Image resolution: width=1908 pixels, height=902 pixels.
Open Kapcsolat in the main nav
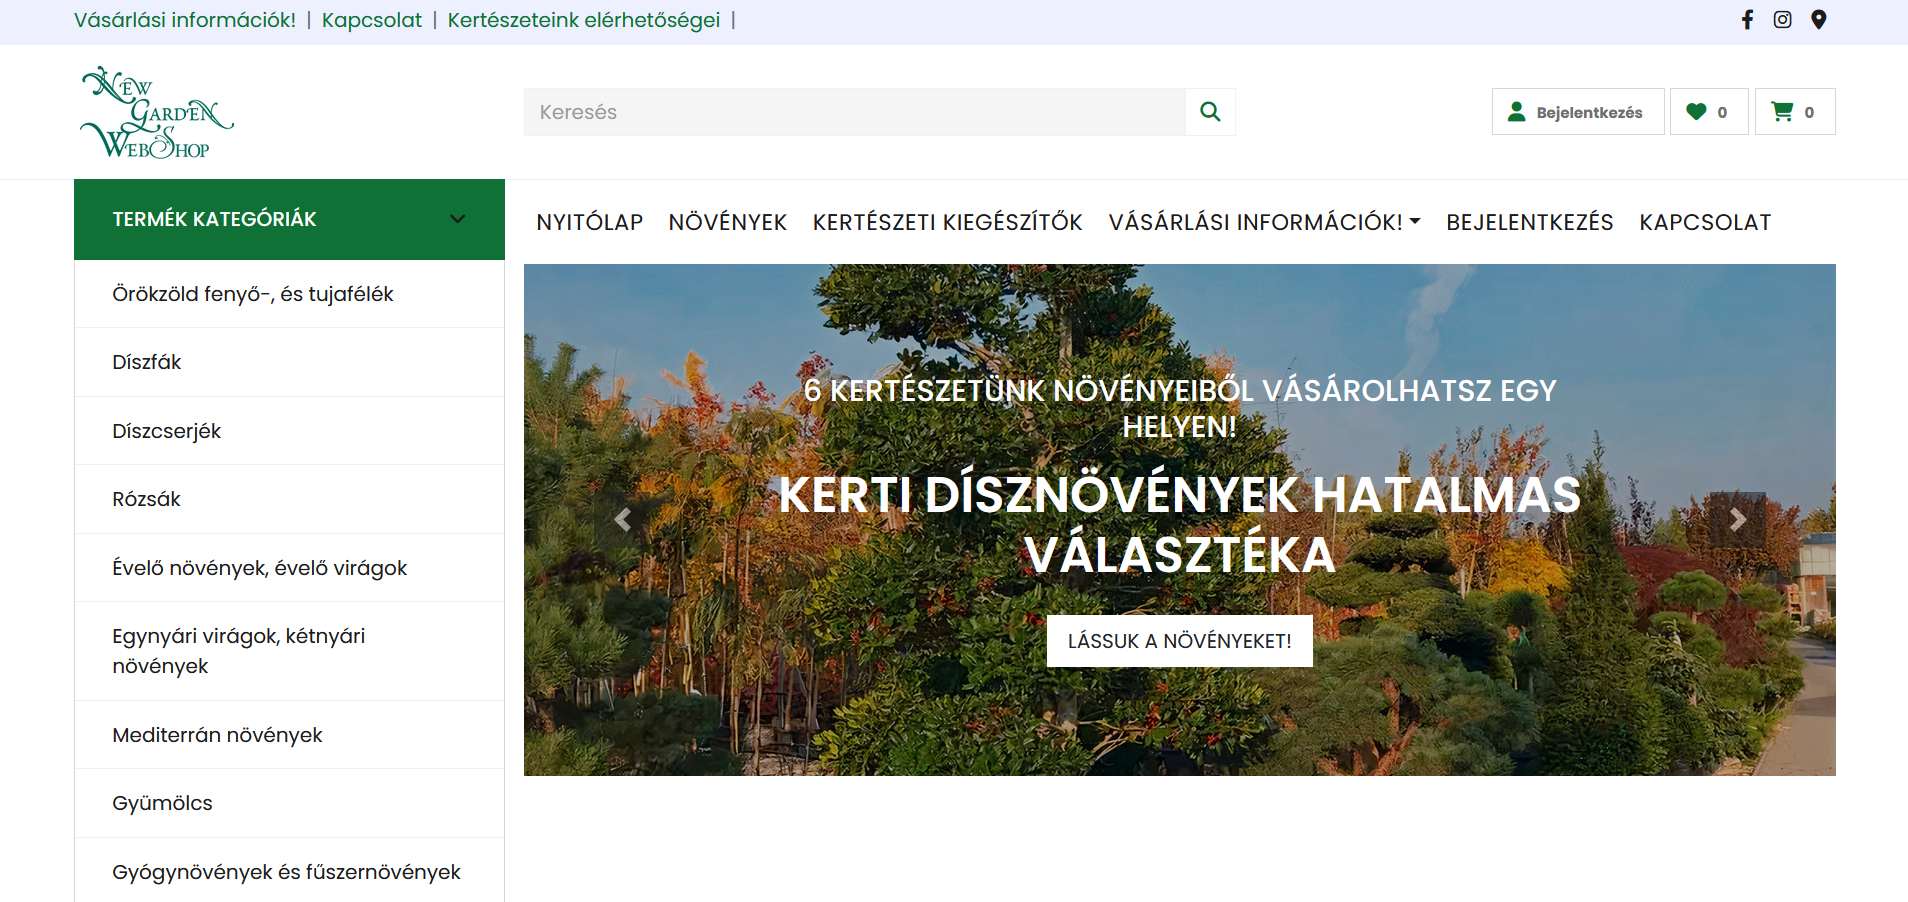coord(1705,222)
